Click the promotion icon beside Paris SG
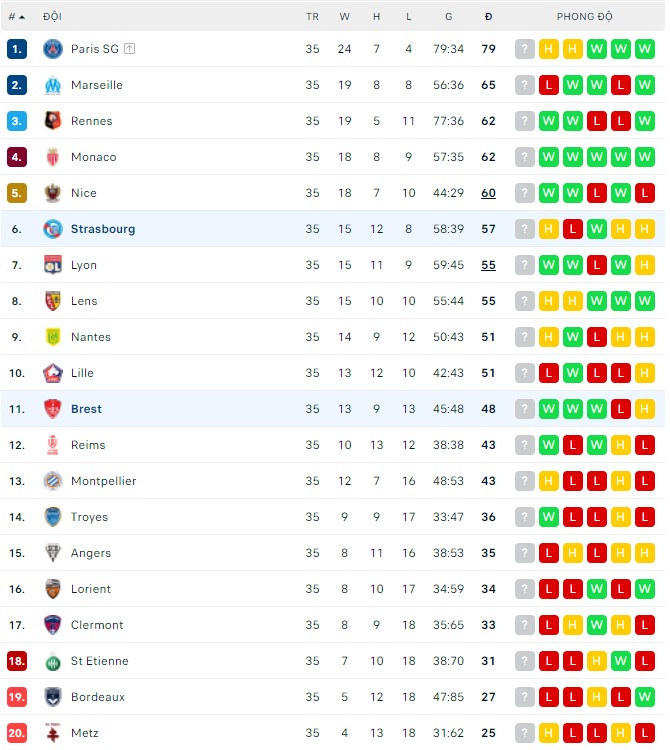Screen dimensions: 670x750 tap(130, 49)
